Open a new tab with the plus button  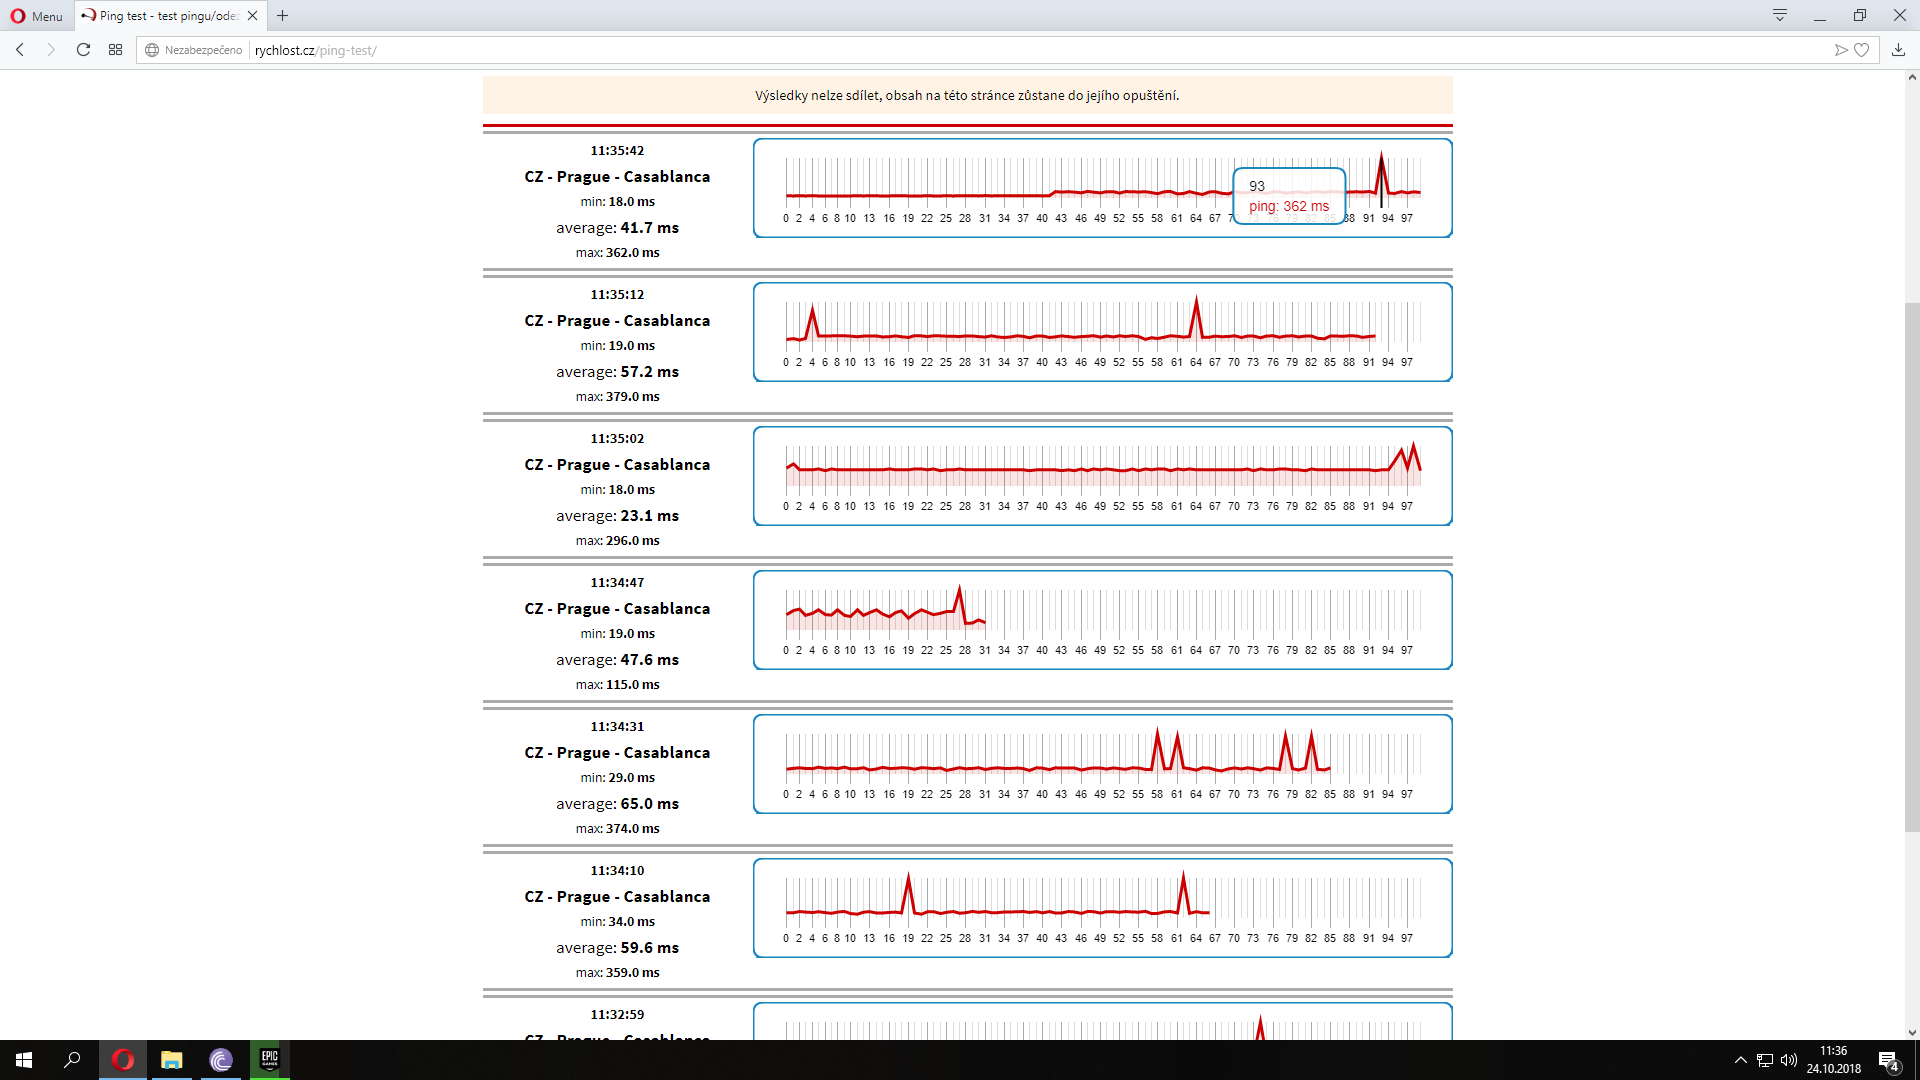[283, 16]
